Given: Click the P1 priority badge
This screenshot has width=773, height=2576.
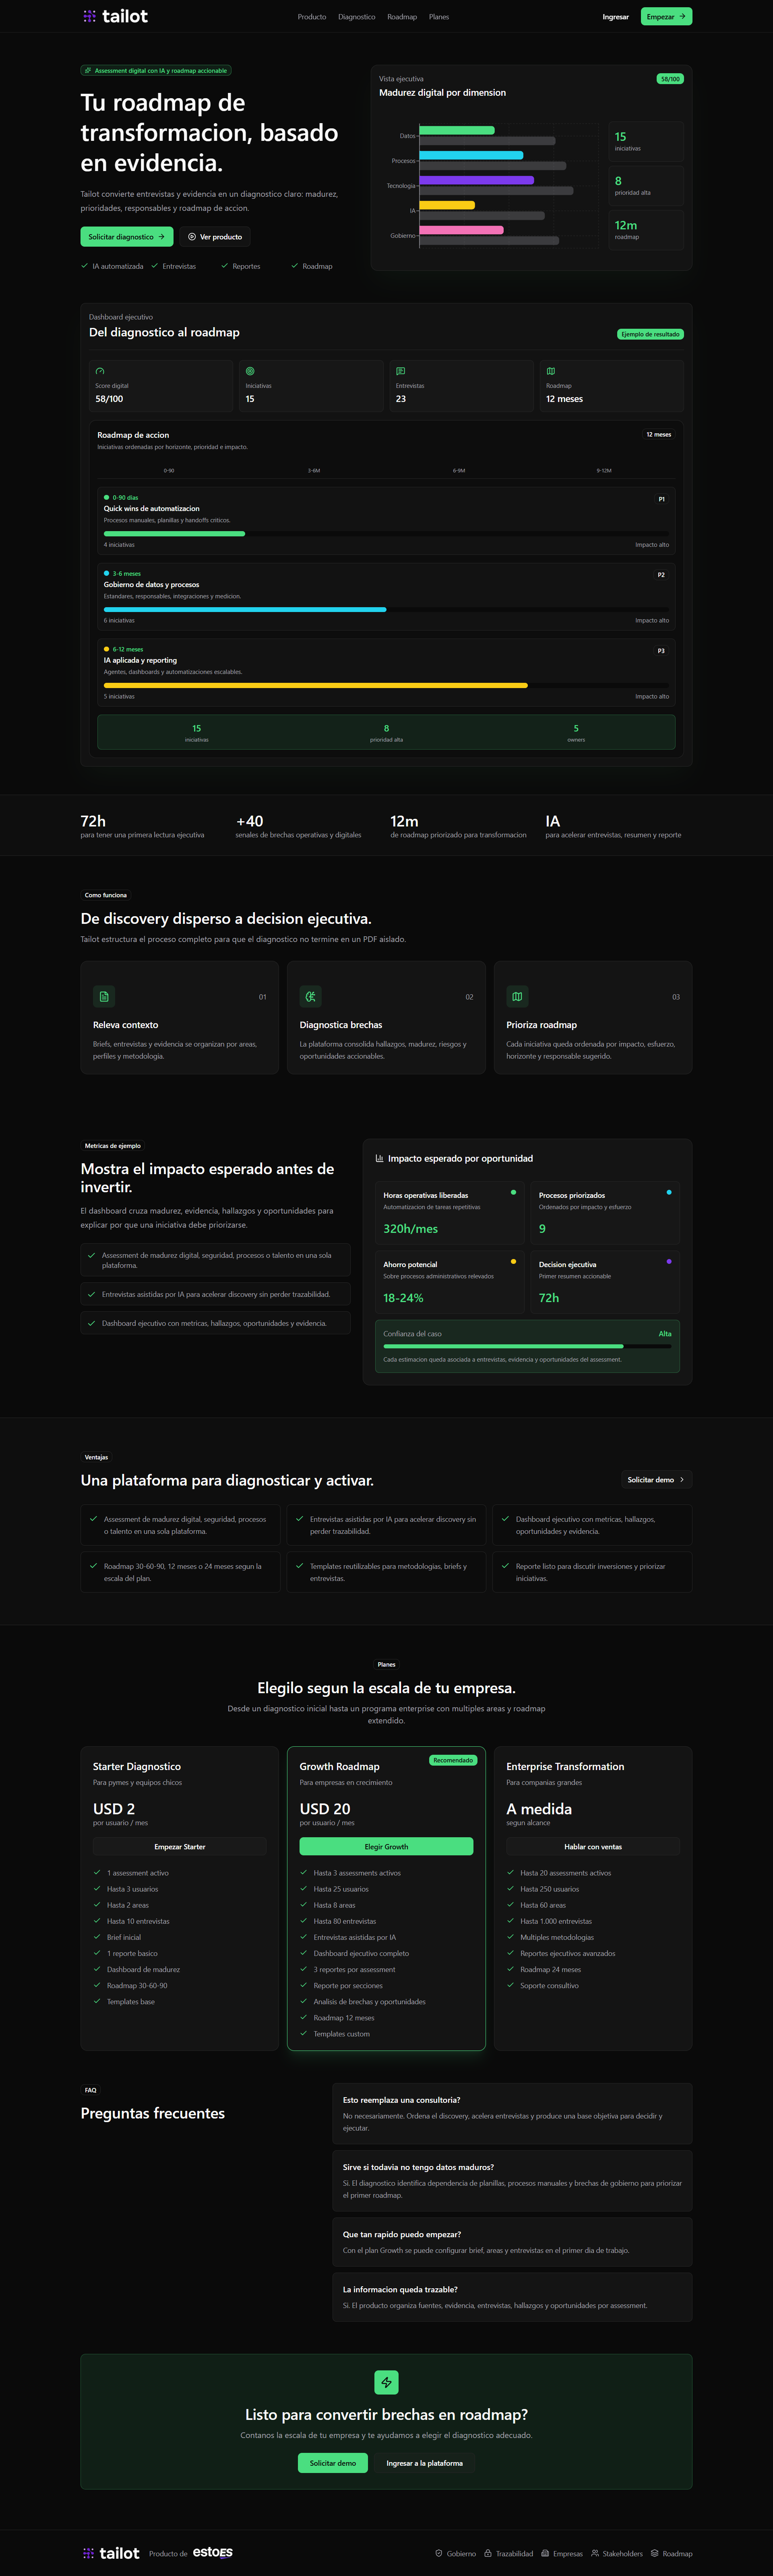Looking at the screenshot, I should coord(661,499).
